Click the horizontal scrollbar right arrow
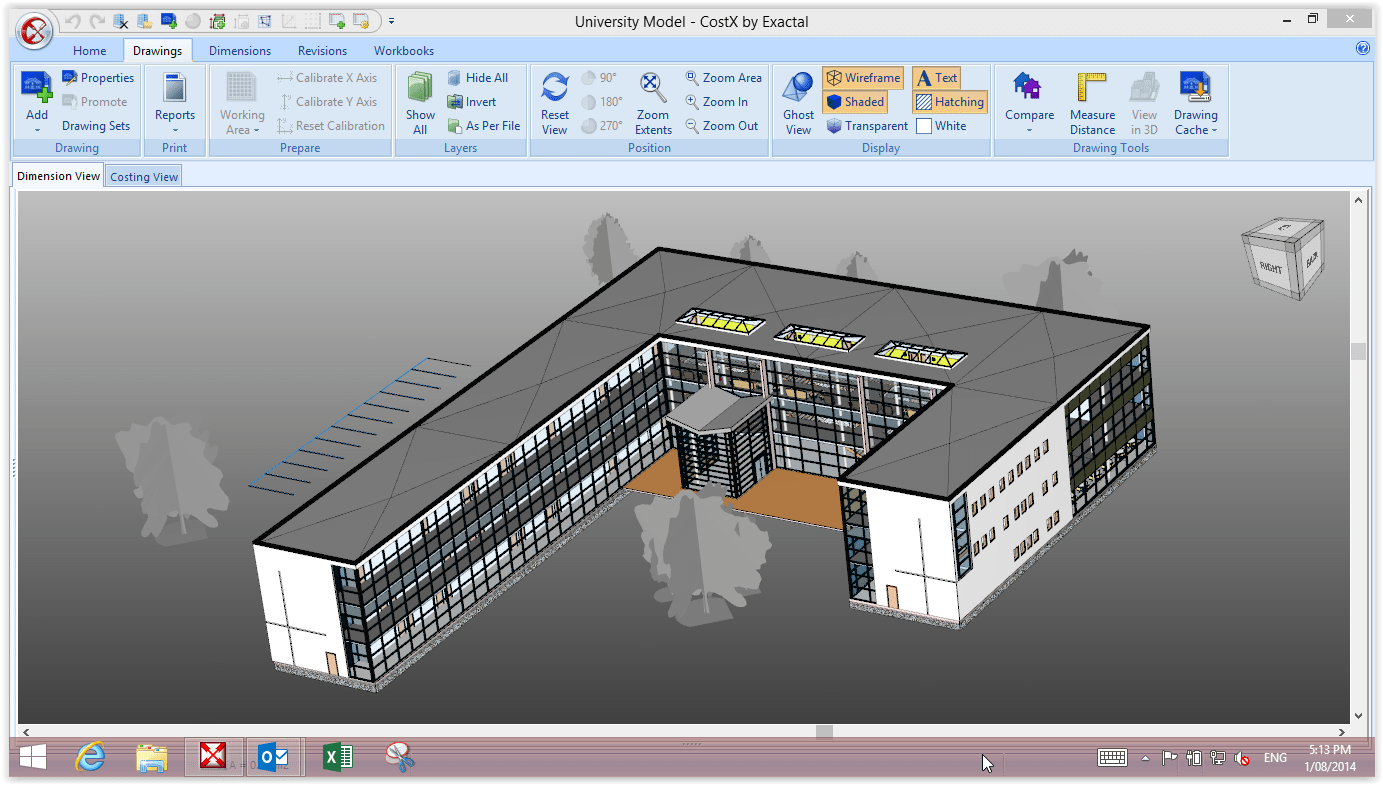 1343,731
